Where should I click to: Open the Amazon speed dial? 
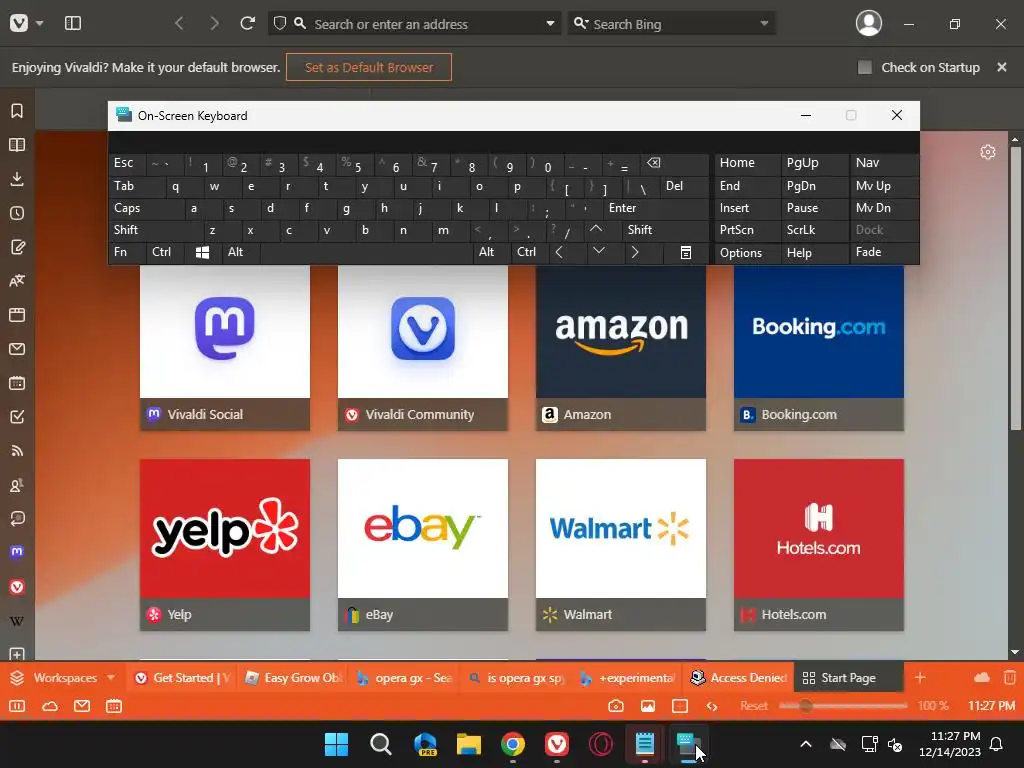pos(620,347)
